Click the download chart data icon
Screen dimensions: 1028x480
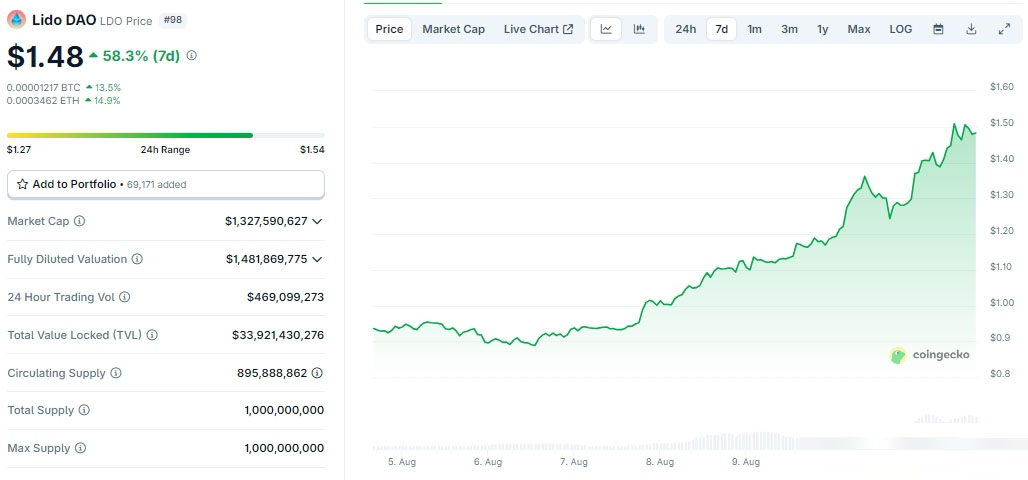click(x=971, y=29)
